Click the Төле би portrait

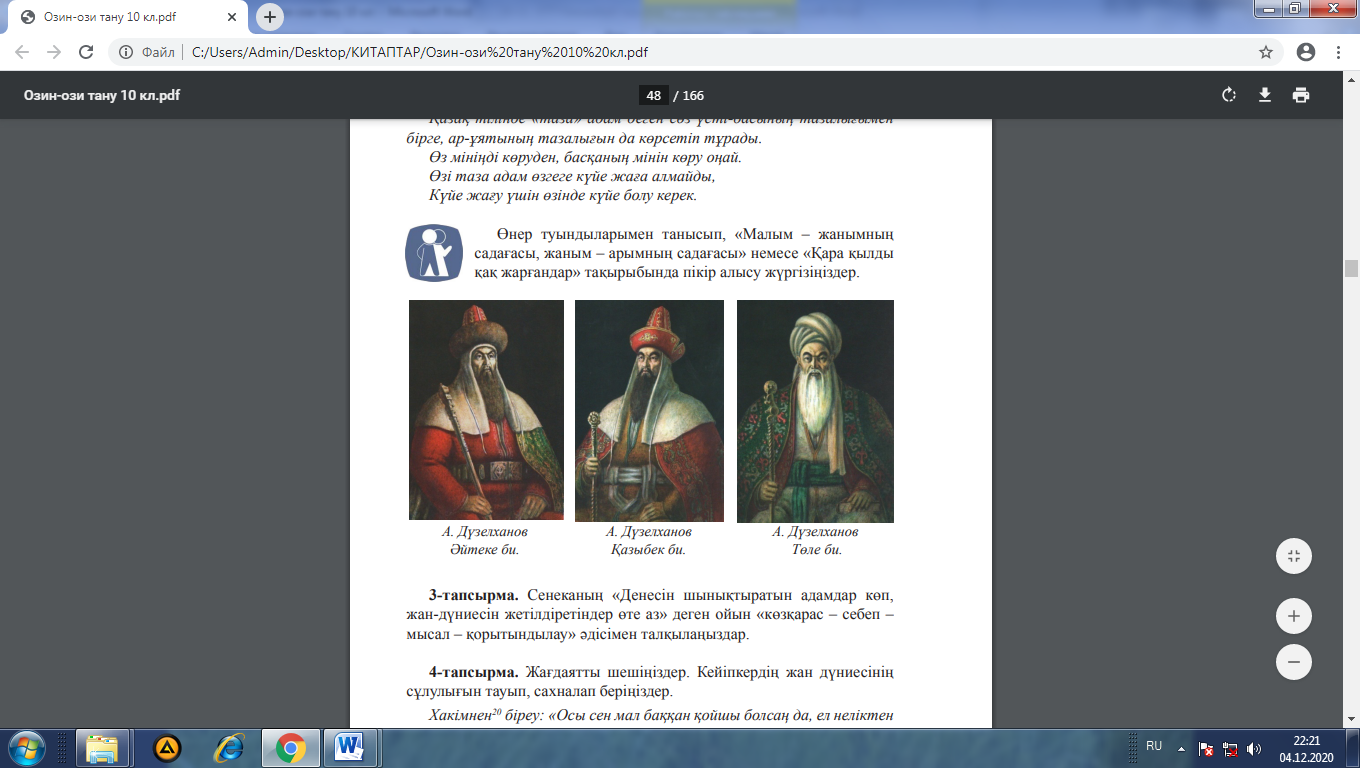click(x=815, y=411)
